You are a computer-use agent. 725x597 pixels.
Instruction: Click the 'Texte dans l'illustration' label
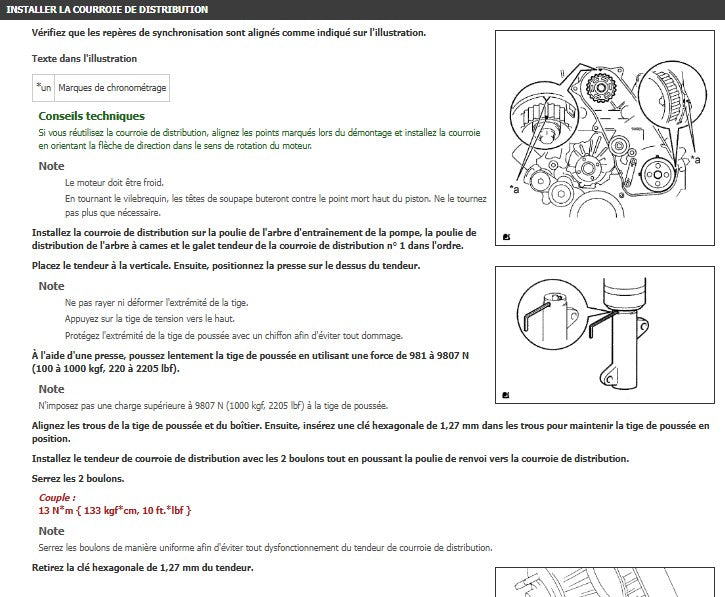(x=84, y=59)
